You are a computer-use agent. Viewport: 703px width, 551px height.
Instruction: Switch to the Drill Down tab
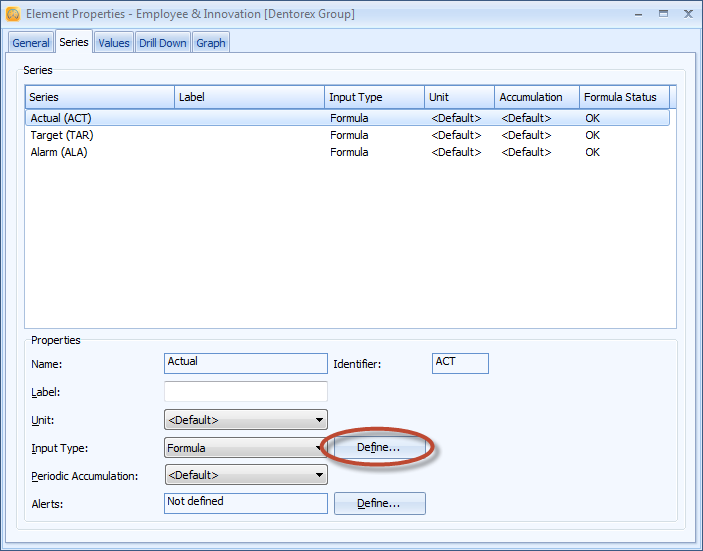[x=162, y=43]
